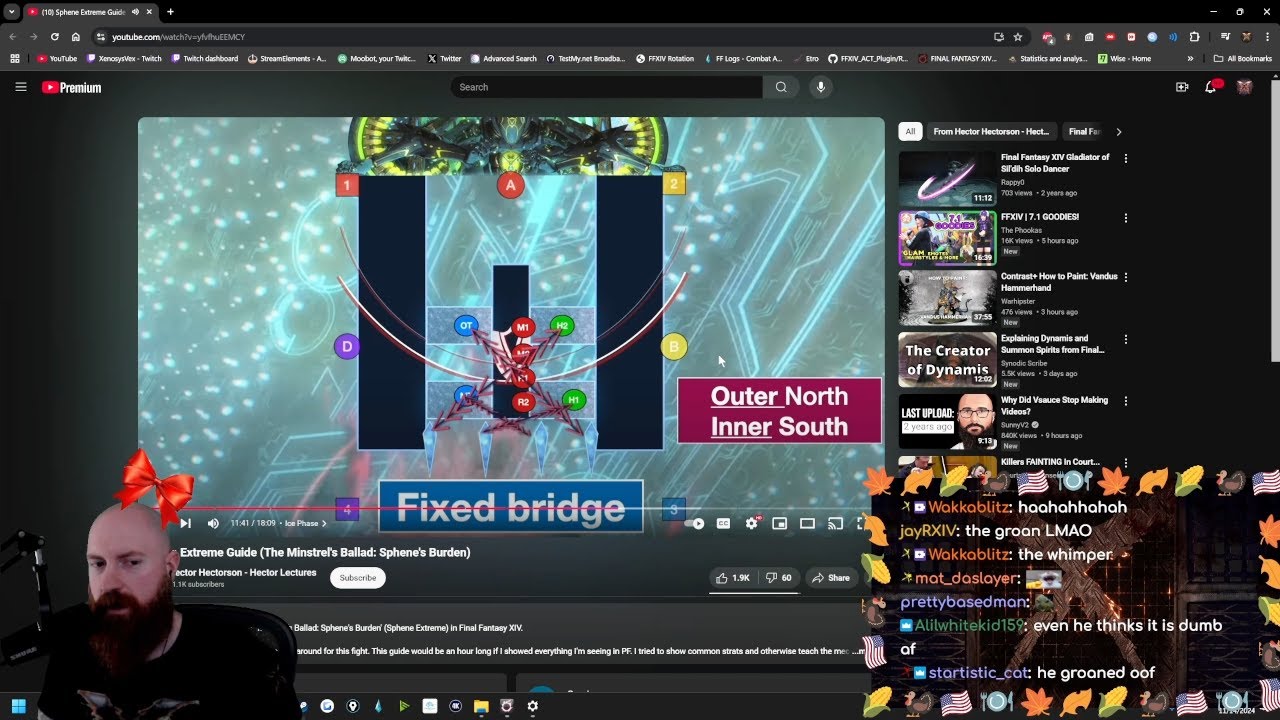Go to YouTube Premium home logo
The height and width of the screenshot is (720, 1280).
pyautogui.click(x=71, y=88)
